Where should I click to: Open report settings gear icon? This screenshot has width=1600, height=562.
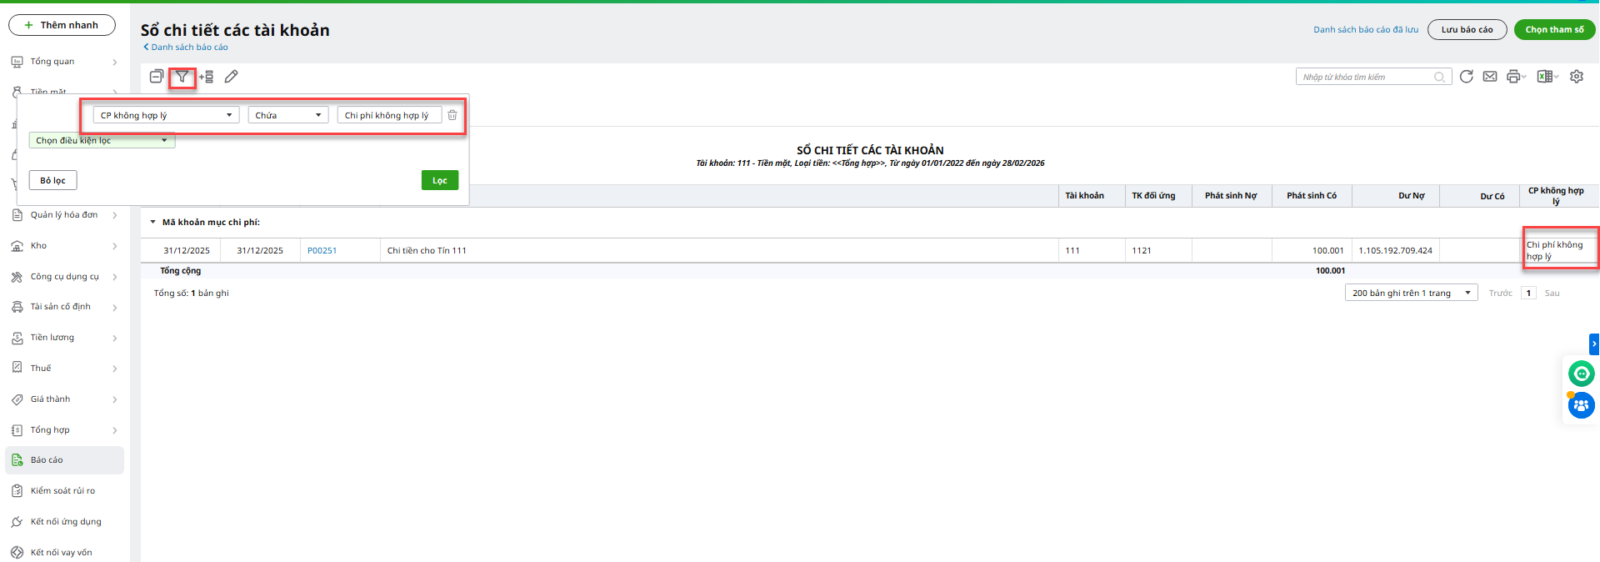tap(1577, 77)
